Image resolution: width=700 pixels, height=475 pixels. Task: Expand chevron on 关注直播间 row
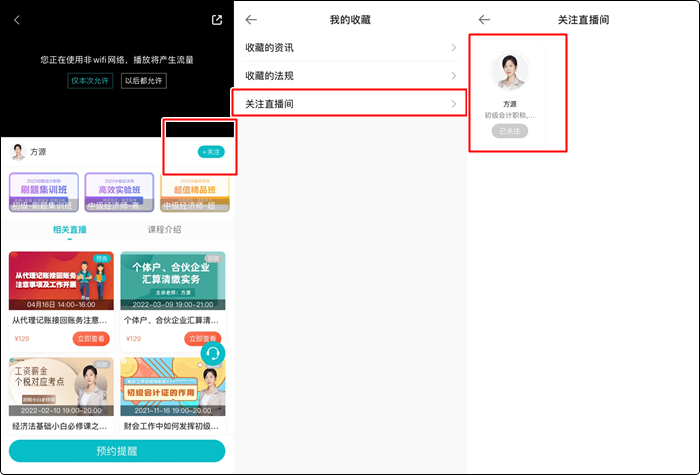pos(454,104)
